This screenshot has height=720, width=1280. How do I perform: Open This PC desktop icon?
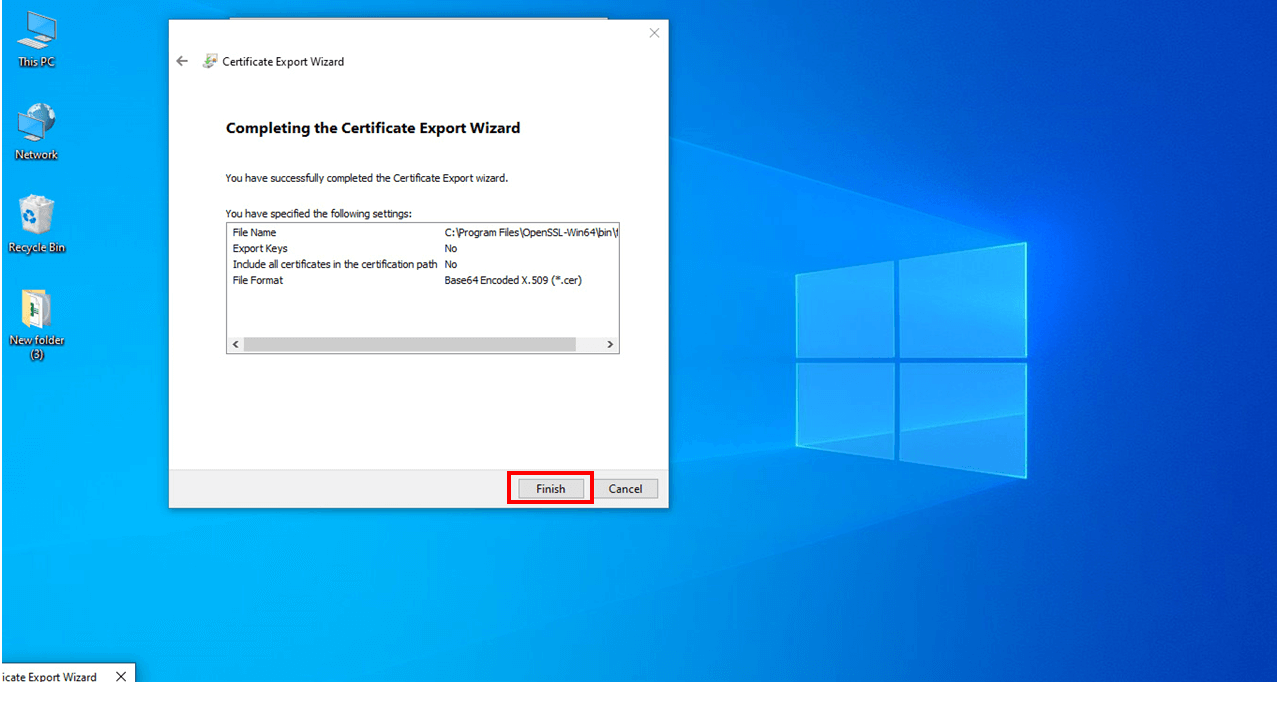click(36, 38)
